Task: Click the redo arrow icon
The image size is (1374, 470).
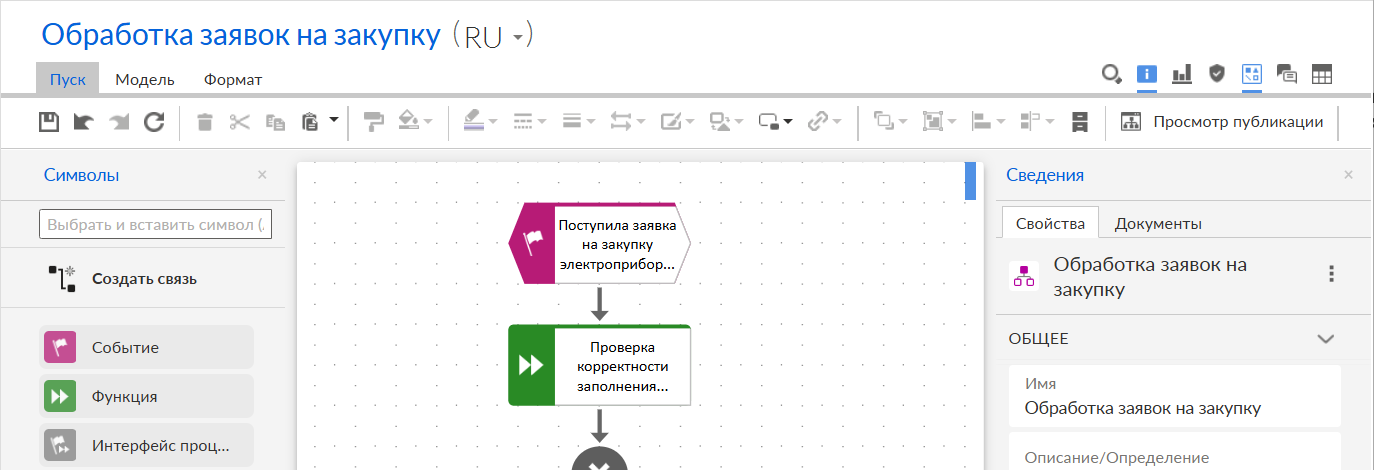Action: [x=119, y=122]
